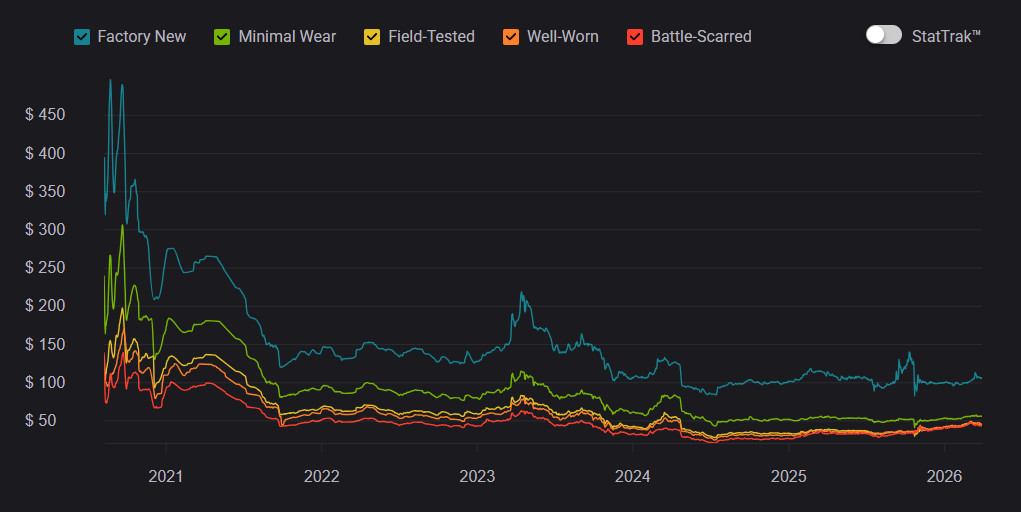Click the 2024 x-axis year label
Viewport: 1021px width, 512px height.
point(633,476)
